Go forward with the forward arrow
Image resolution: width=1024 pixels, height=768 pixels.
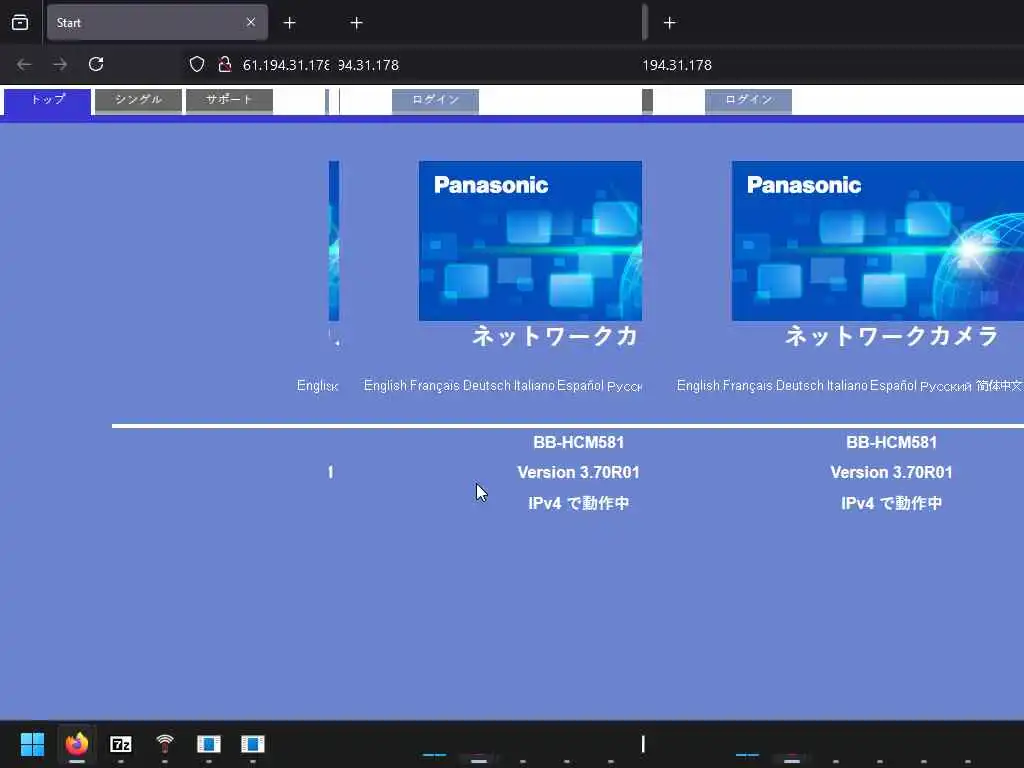(x=60, y=65)
